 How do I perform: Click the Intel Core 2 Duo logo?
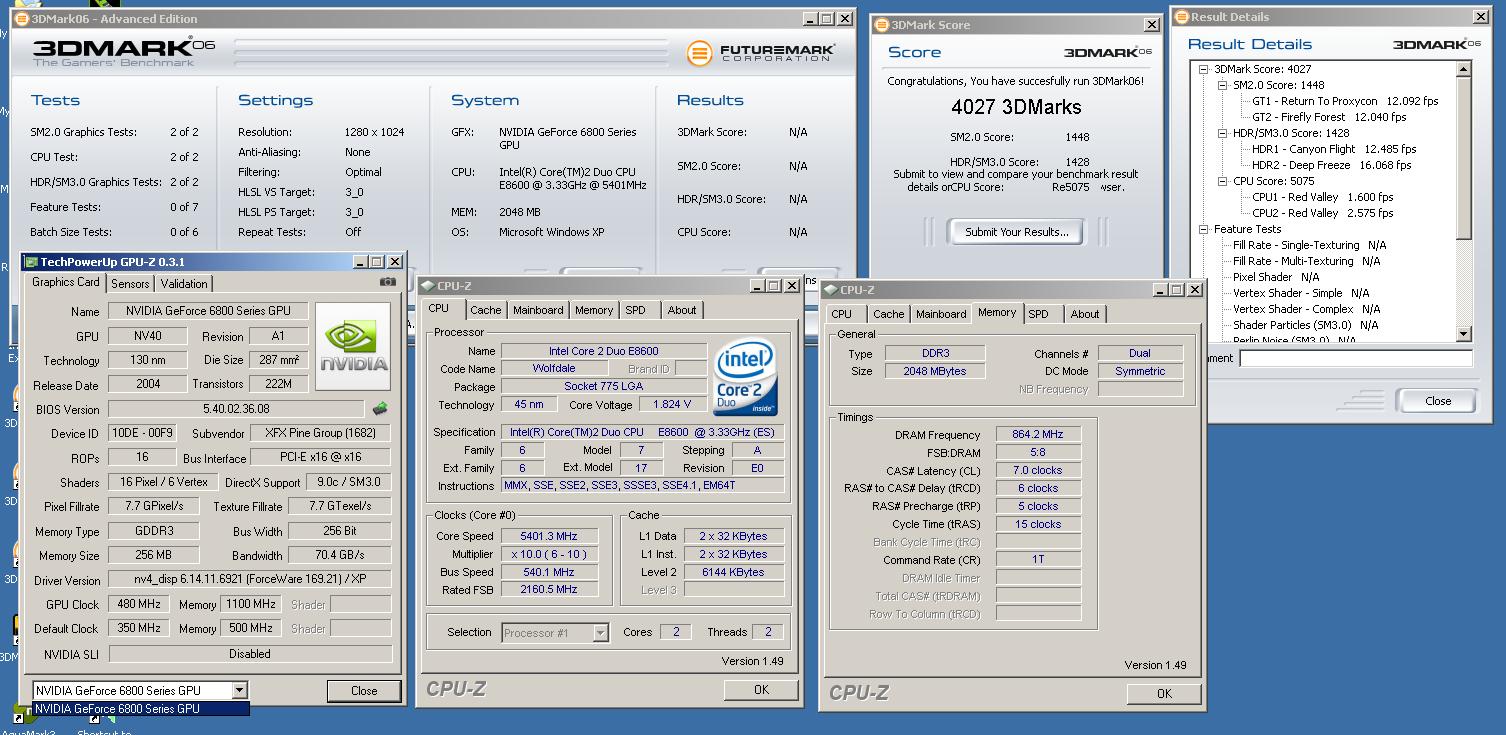point(745,377)
